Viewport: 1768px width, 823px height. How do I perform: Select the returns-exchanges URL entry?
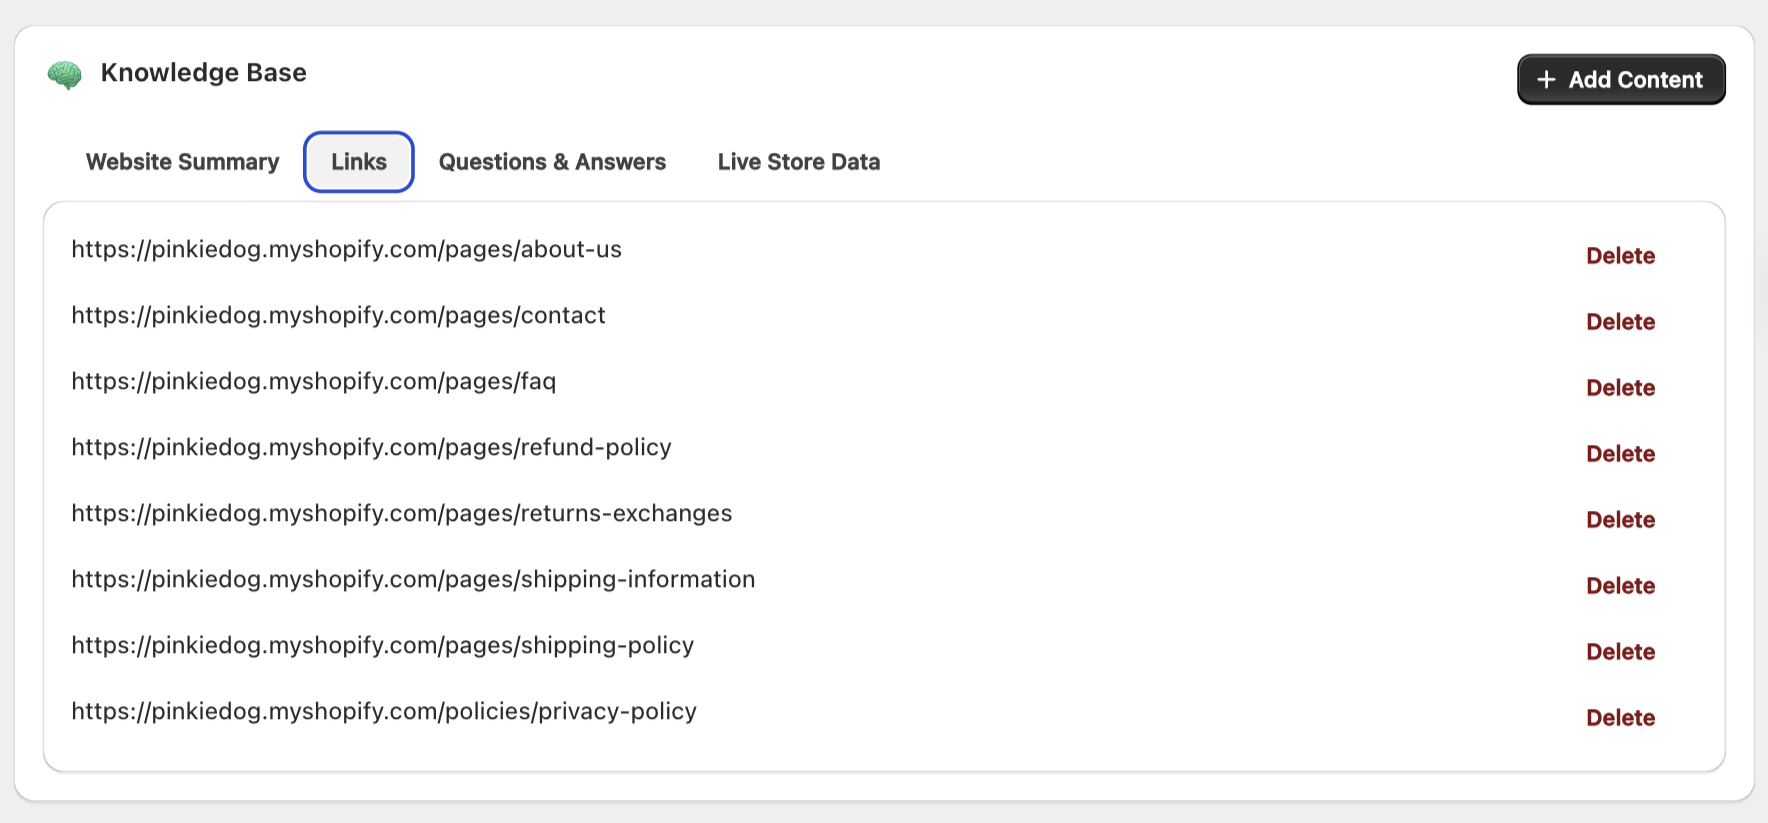[x=401, y=514]
